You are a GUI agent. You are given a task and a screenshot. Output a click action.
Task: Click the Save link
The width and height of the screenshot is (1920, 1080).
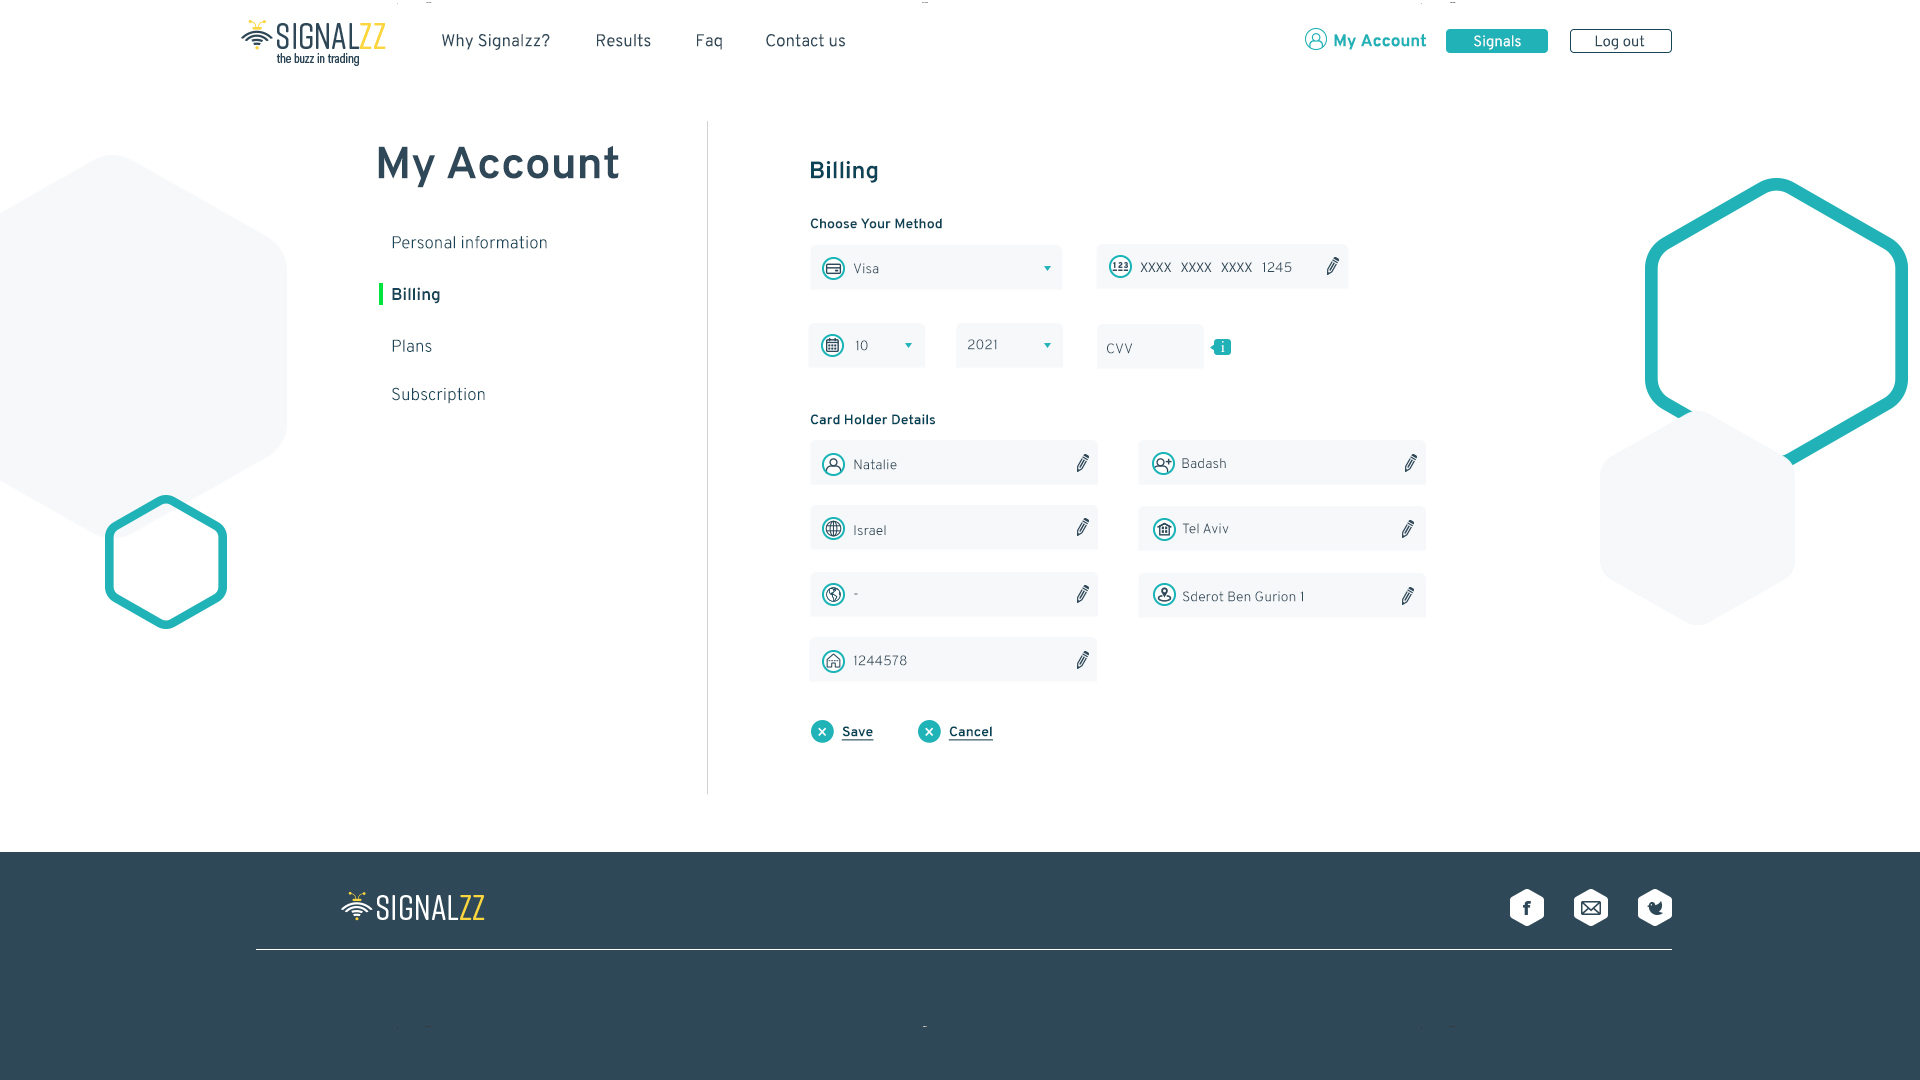[x=856, y=732]
